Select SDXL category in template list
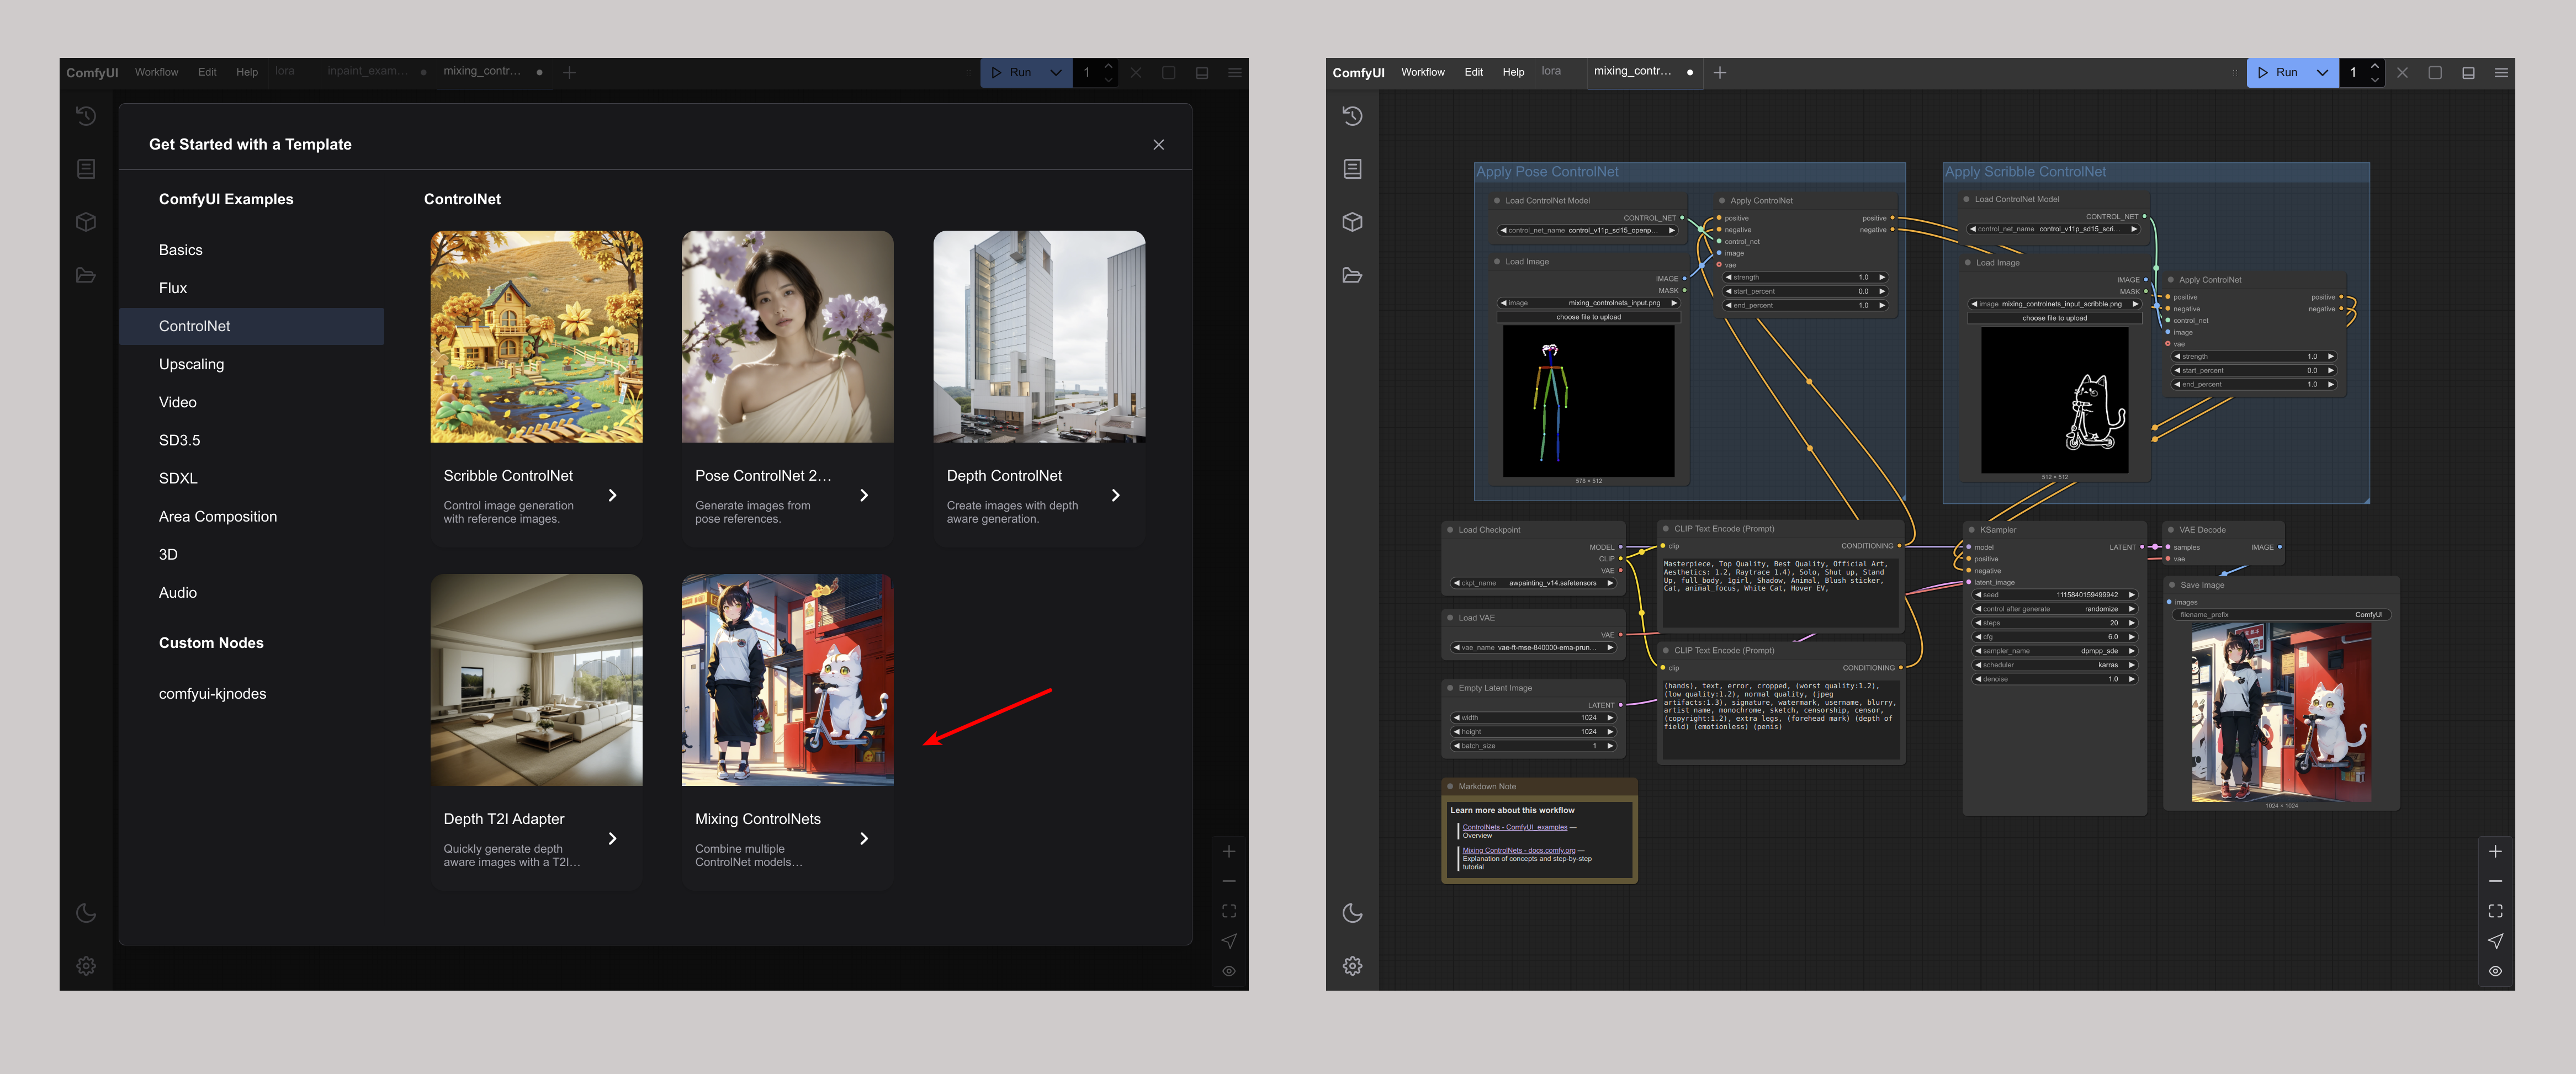2576x1074 pixels. tap(251, 478)
